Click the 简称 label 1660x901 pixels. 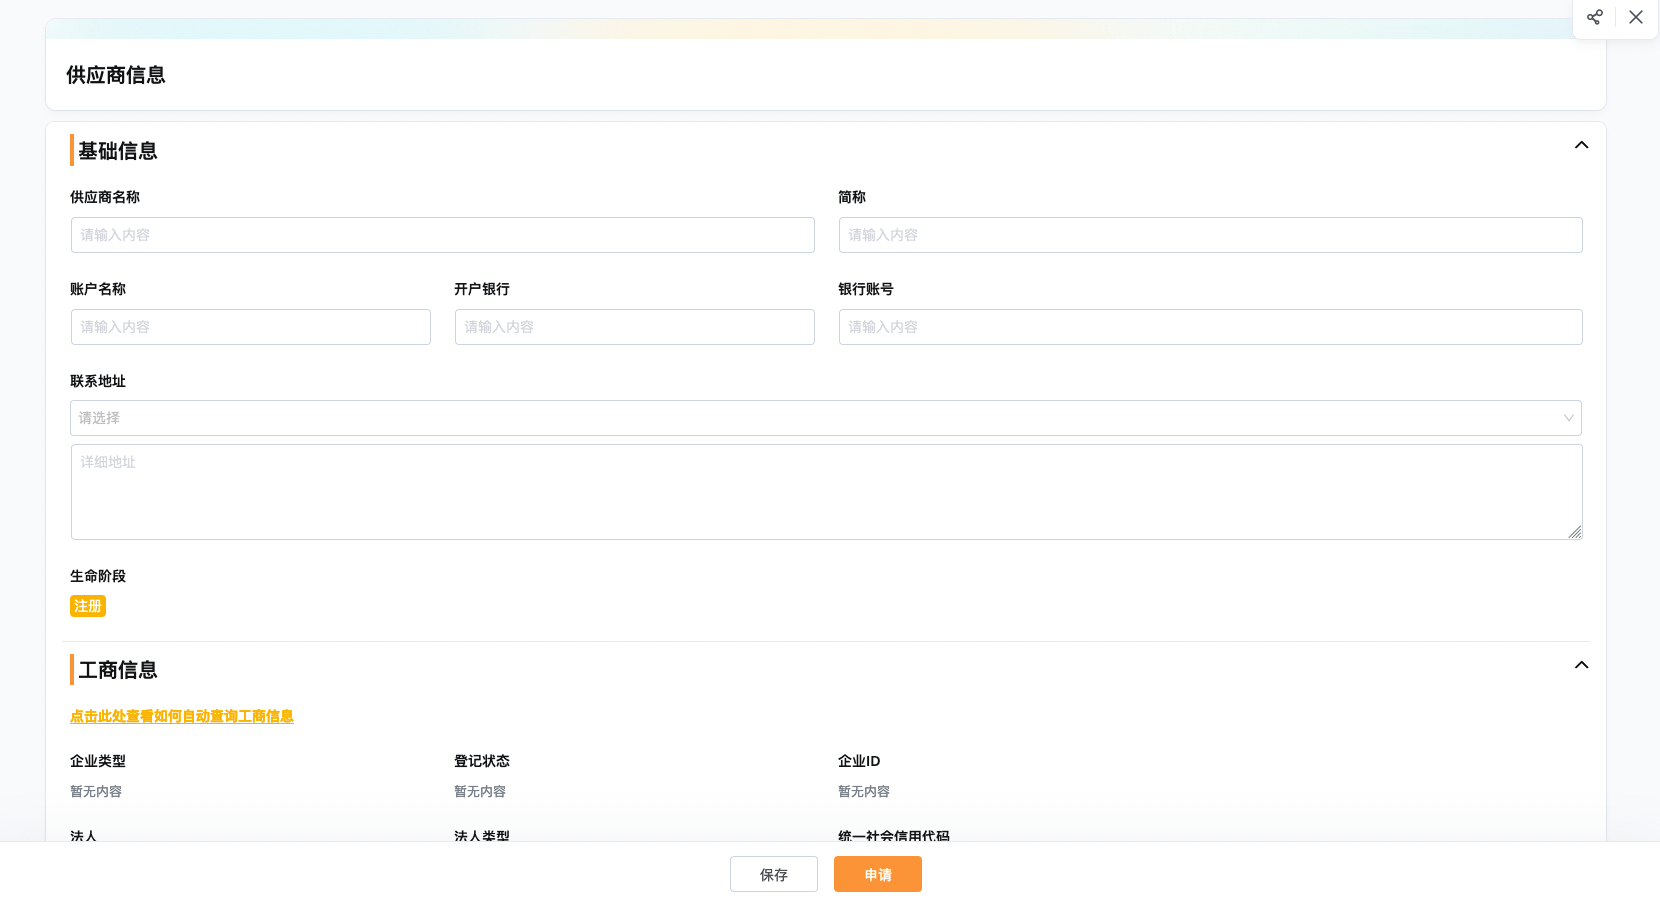click(852, 197)
